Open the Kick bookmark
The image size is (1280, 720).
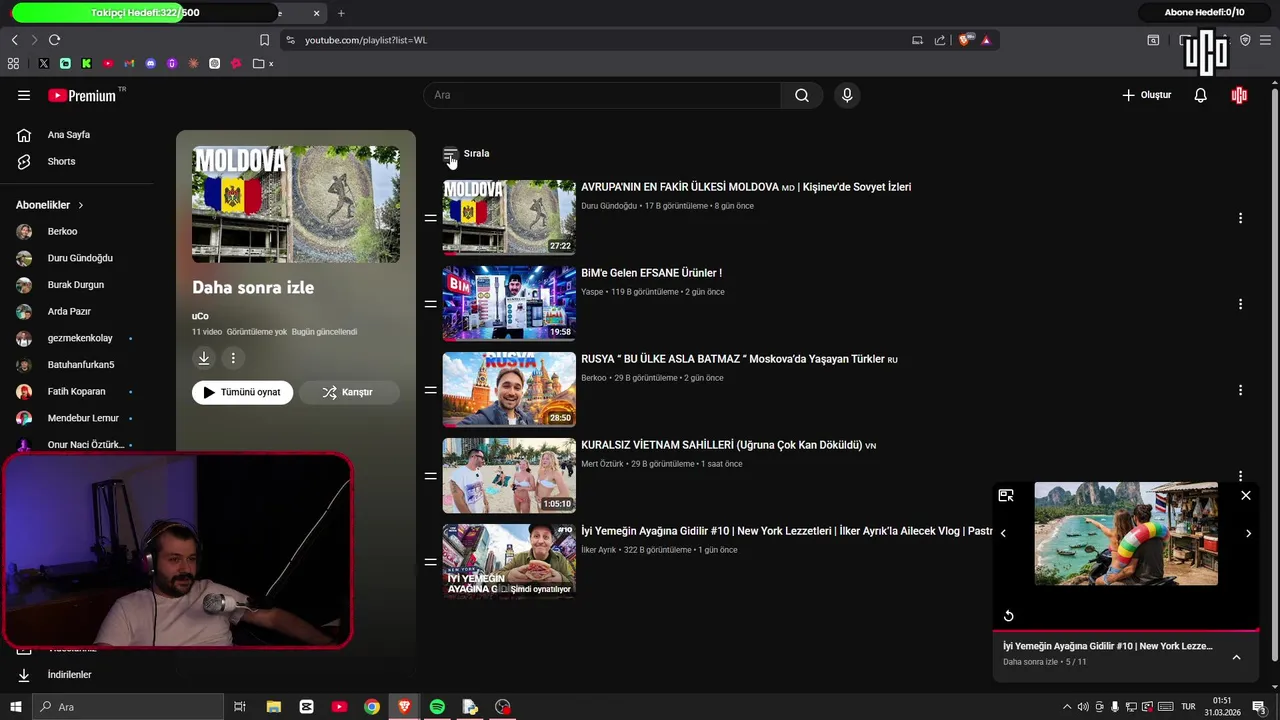(x=86, y=63)
